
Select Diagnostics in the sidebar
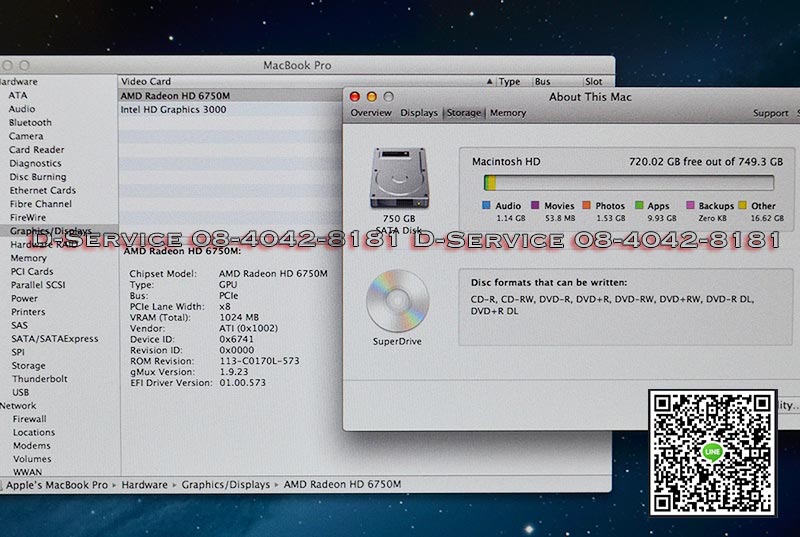(35, 163)
